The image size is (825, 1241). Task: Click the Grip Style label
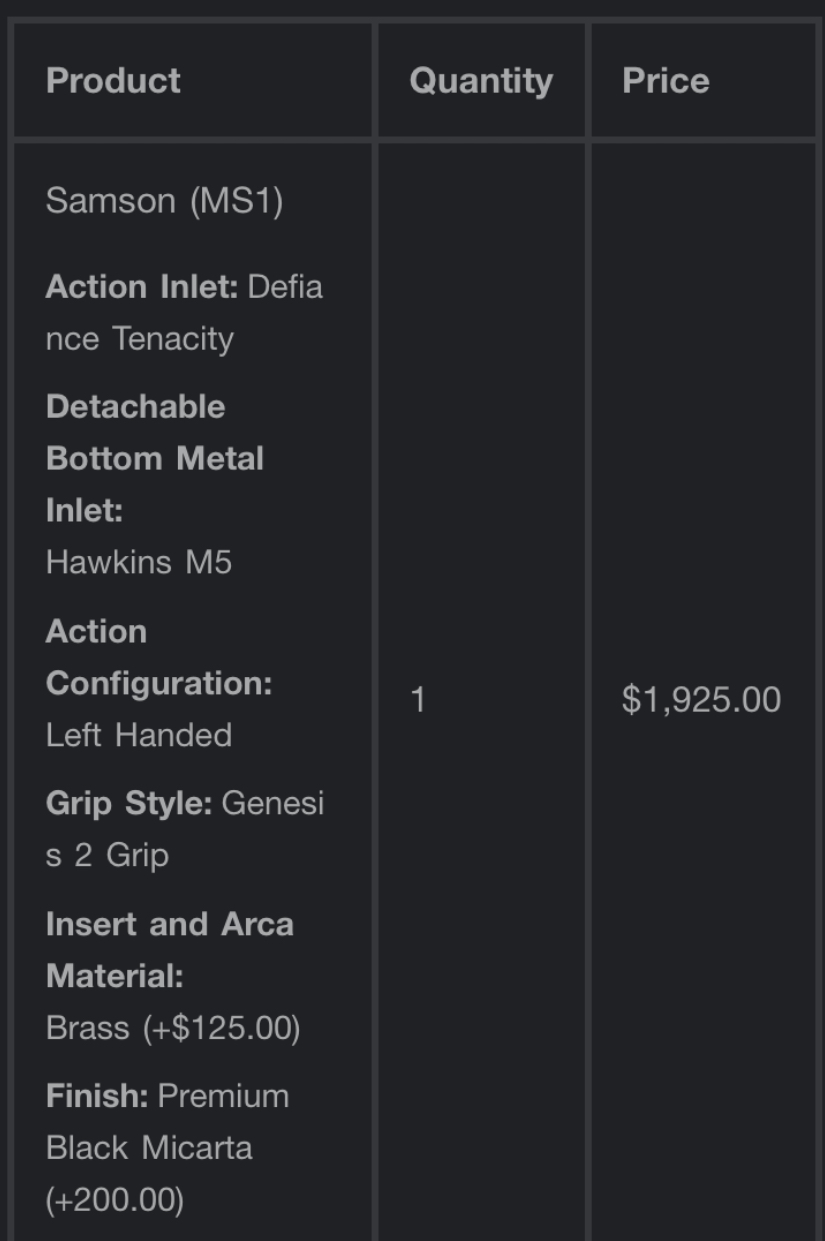(128, 803)
